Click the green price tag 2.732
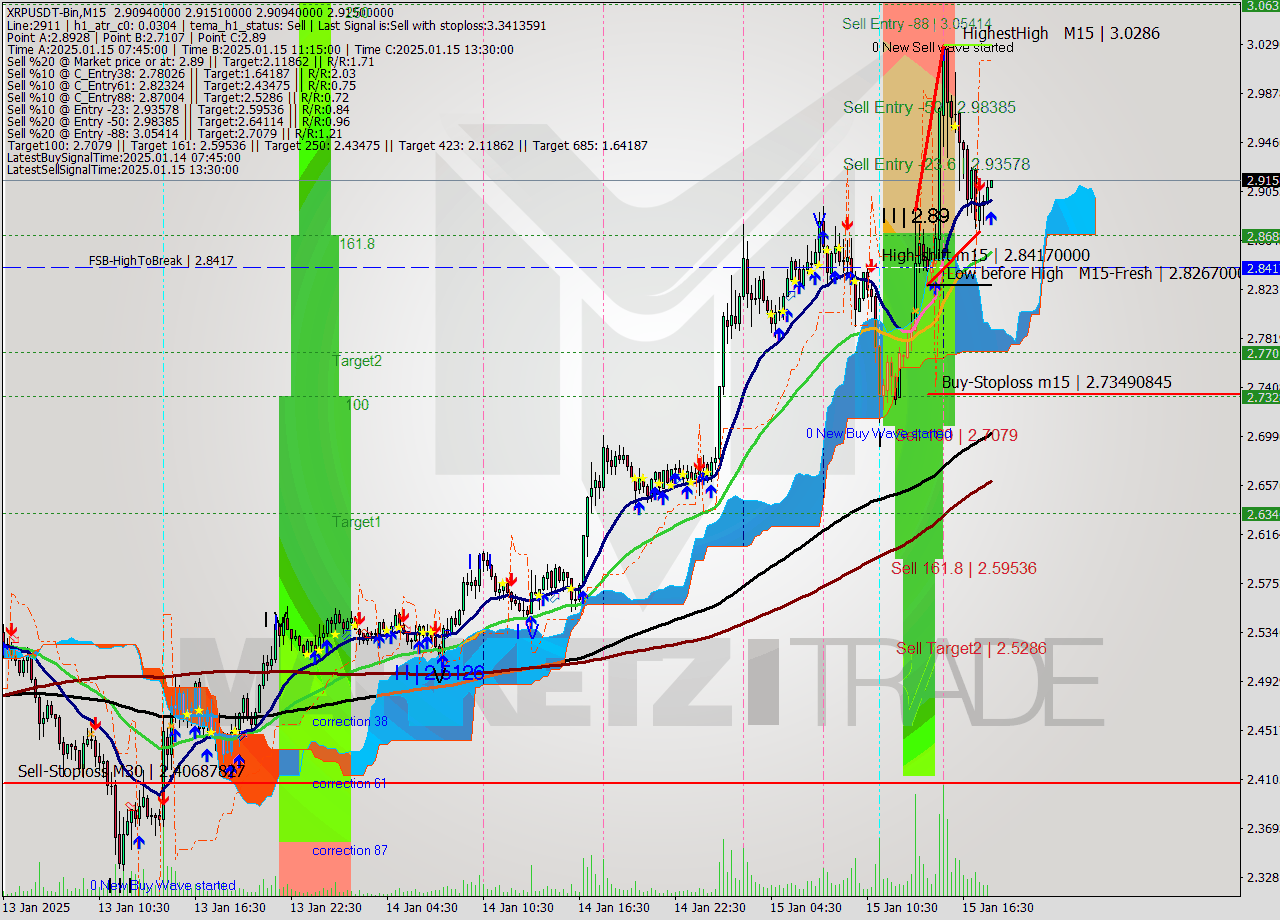Image resolution: width=1280 pixels, height=920 pixels. tap(1260, 397)
